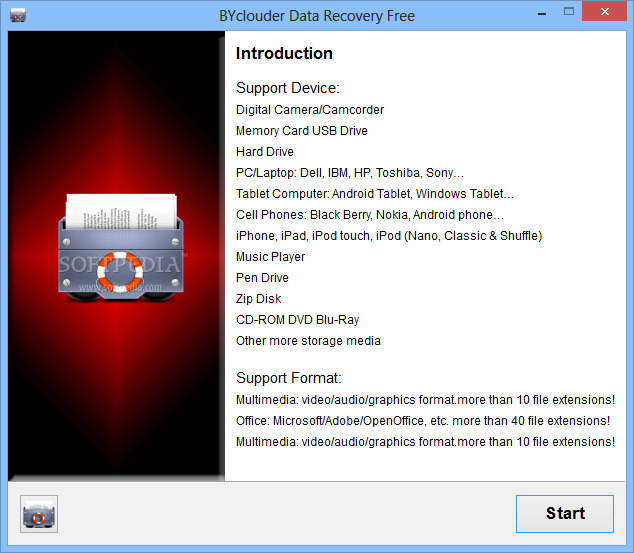Click the 'Tablet Computer: Android Tablet' line
This screenshot has height=553, width=634.
(375, 194)
